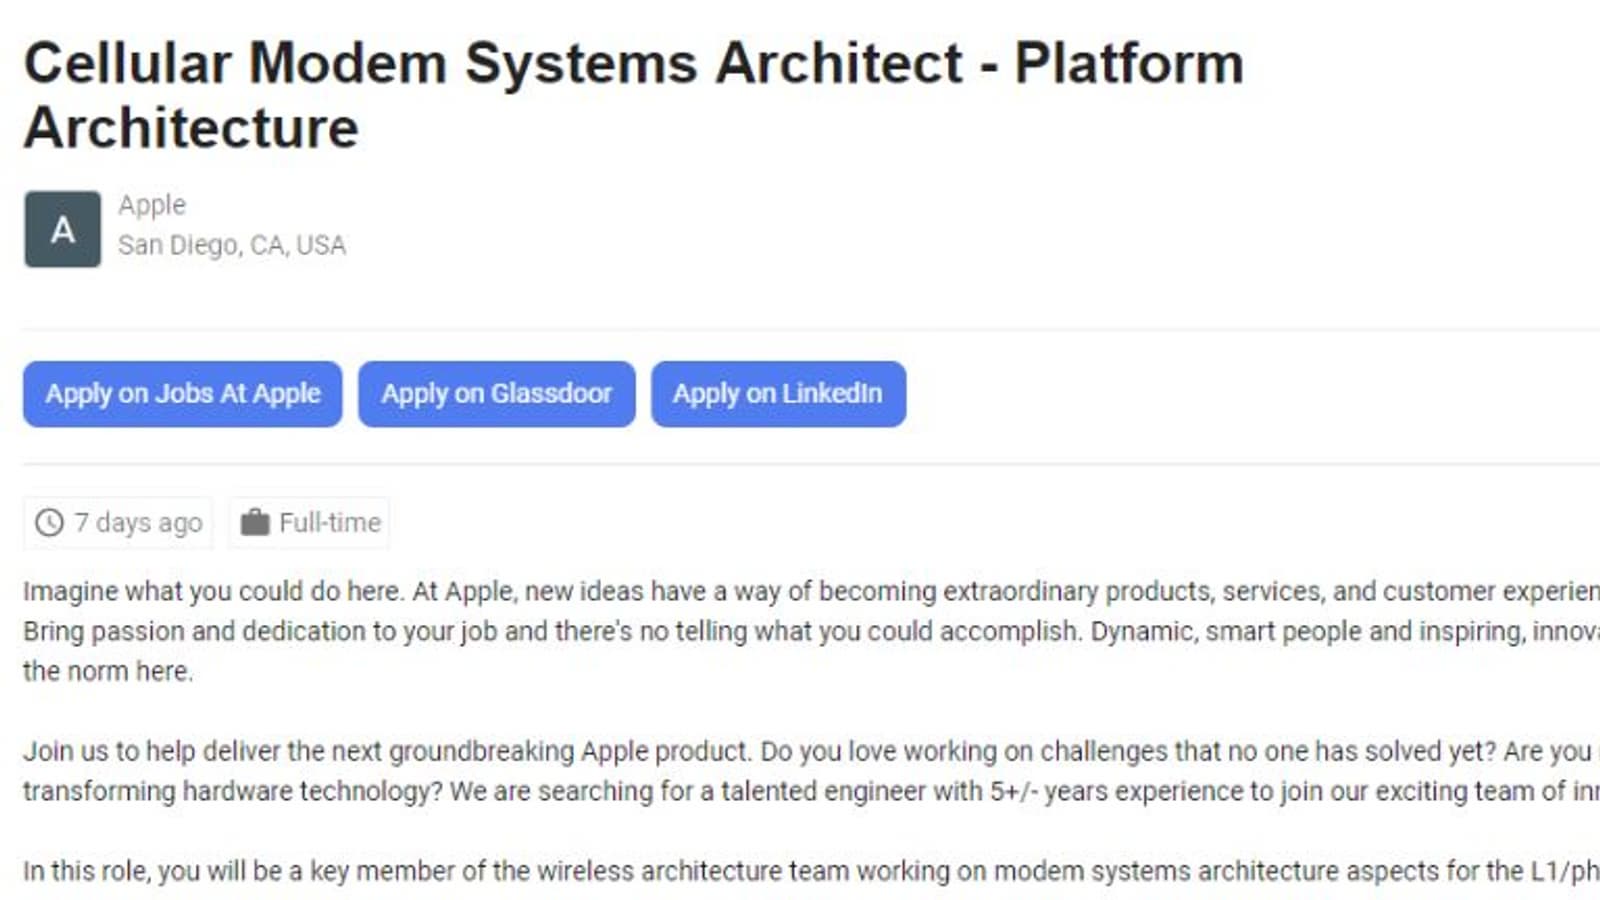Apply via the Glassdoor button
Image resolution: width=1600 pixels, height=900 pixels.
coord(496,394)
